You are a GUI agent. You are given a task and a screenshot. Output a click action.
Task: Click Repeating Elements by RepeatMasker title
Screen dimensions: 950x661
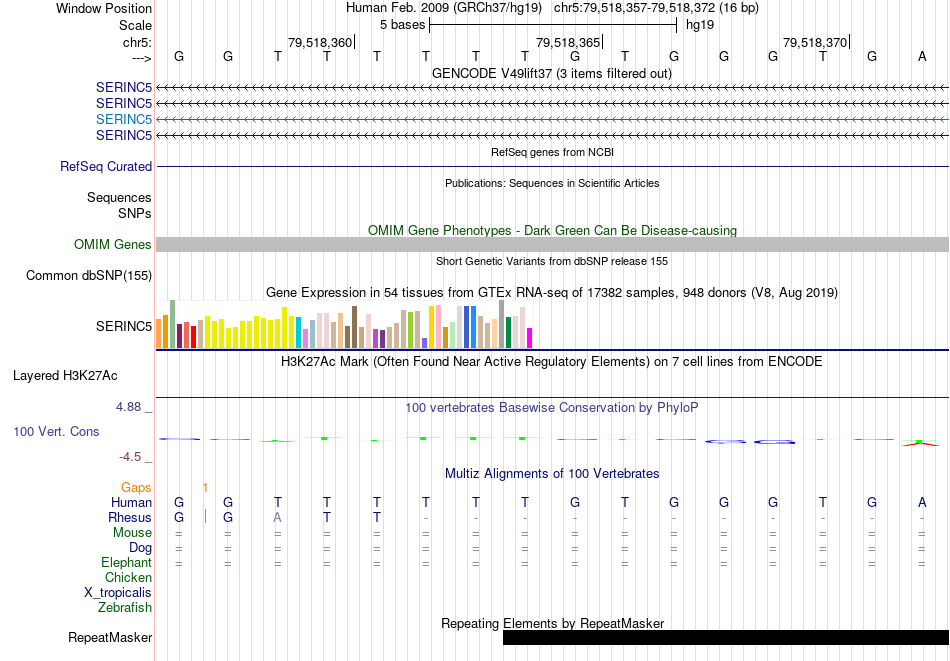coord(552,623)
